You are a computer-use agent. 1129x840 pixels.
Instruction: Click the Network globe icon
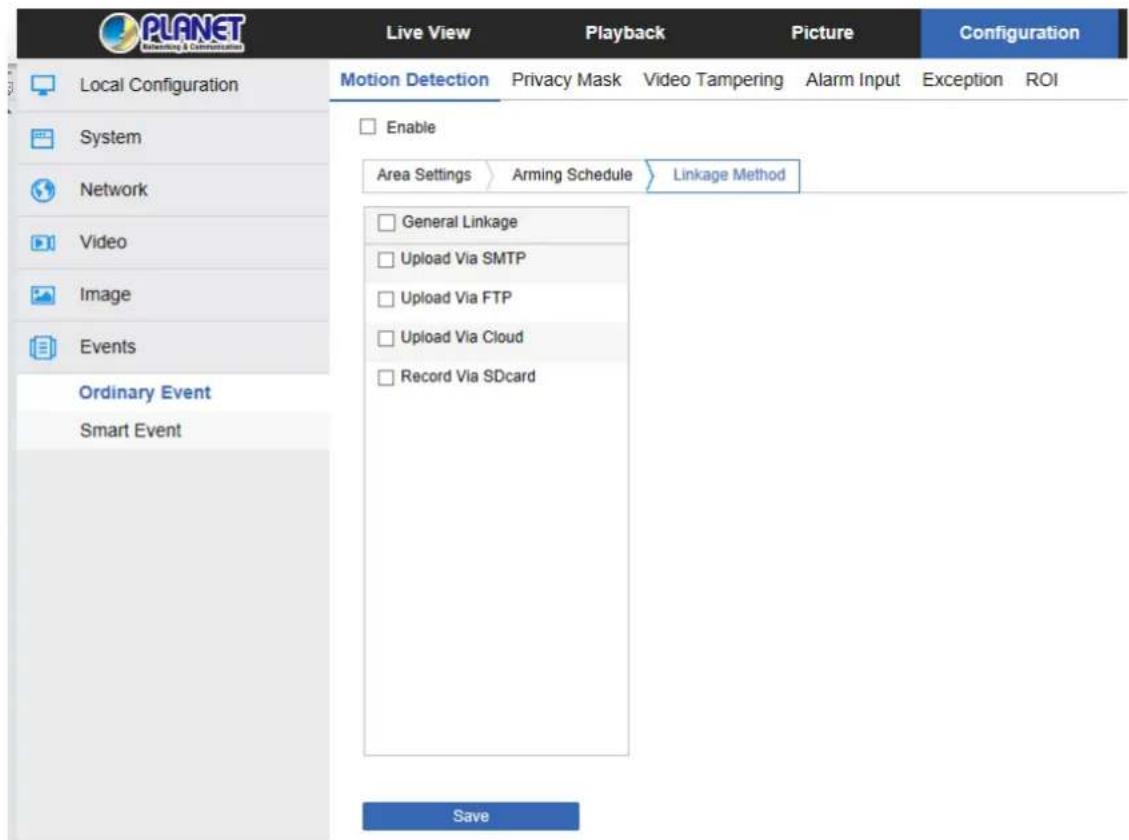(43, 190)
